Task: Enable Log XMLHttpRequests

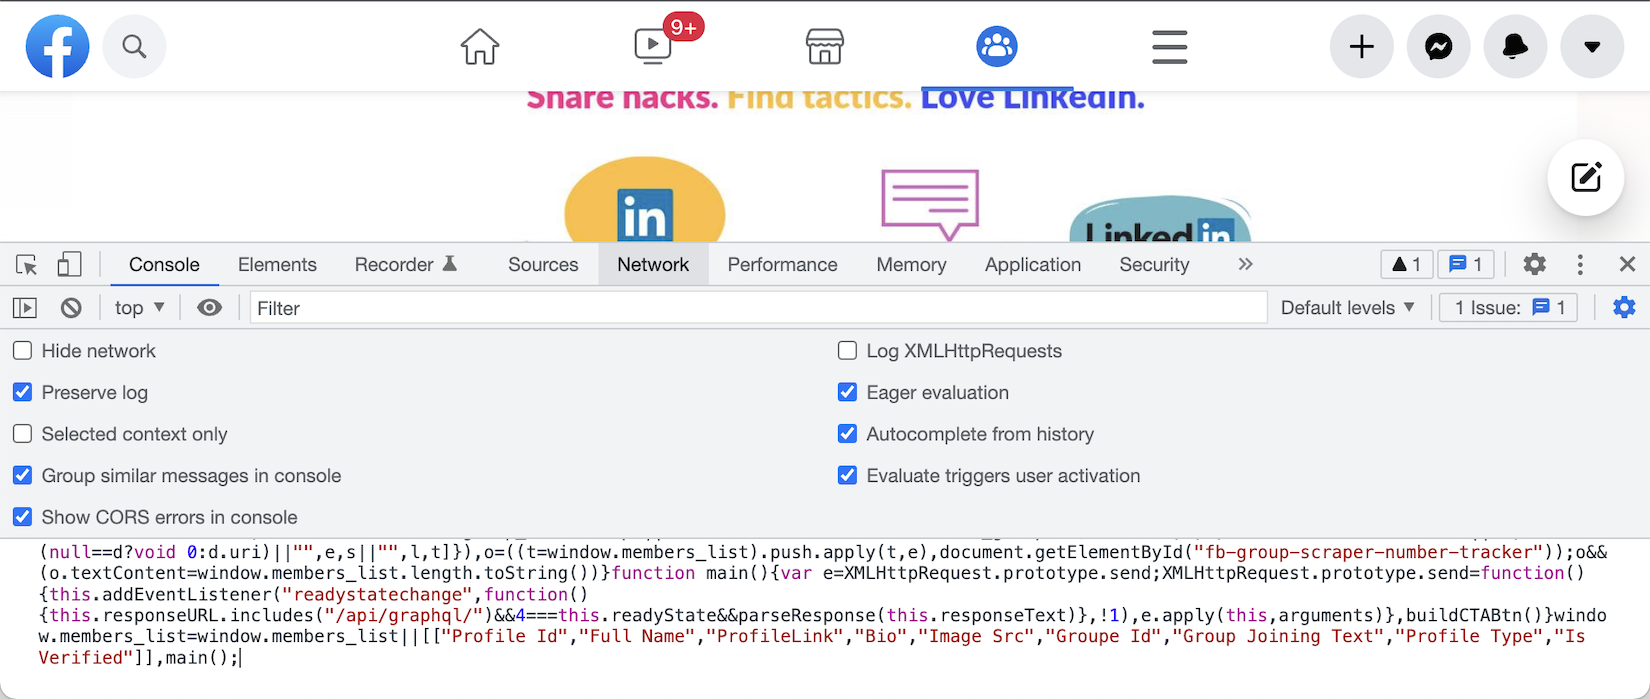Action: [x=847, y=351]
